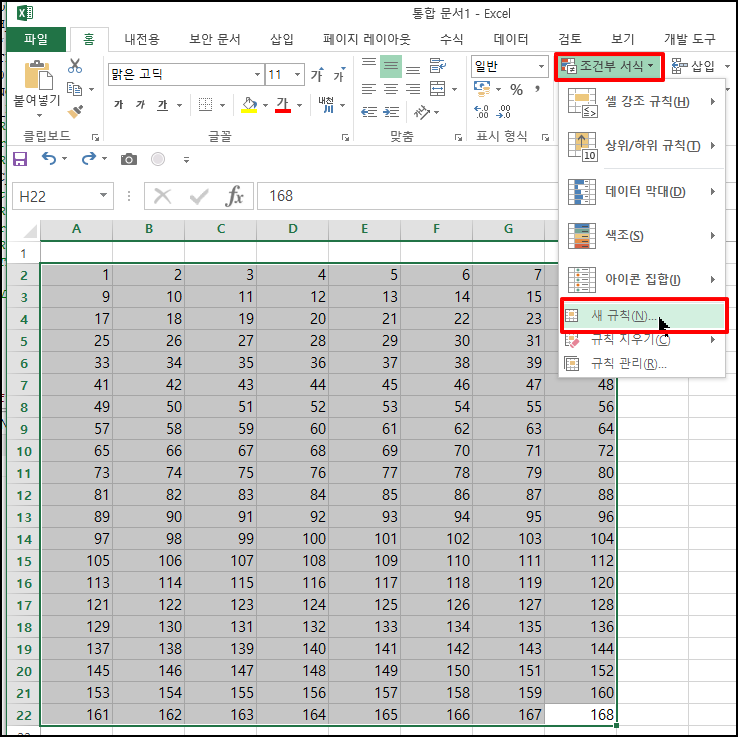Select the Format Painter brush icon
The width and height of the screenshot is (738, 737).
coord(75,112)
